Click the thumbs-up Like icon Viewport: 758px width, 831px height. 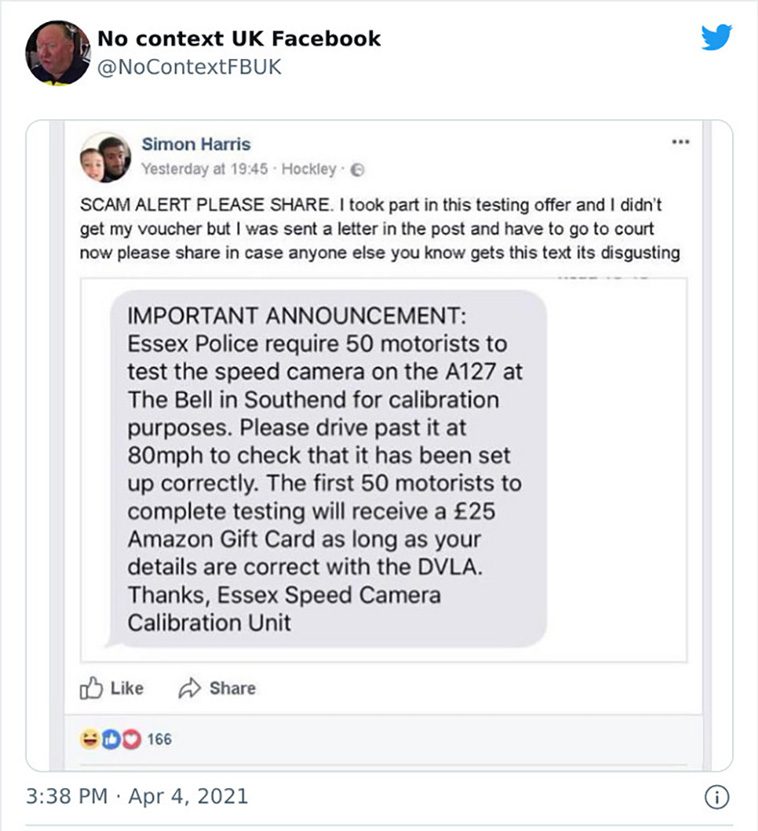[x=91, y=688]
